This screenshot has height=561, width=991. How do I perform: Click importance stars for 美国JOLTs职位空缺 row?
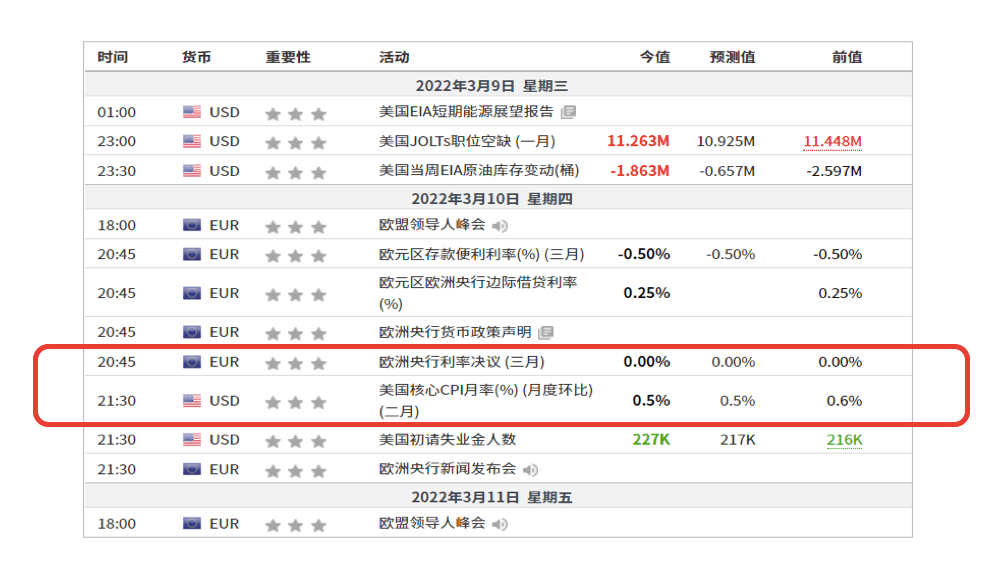pyautogui.click(x=295, y=142)
